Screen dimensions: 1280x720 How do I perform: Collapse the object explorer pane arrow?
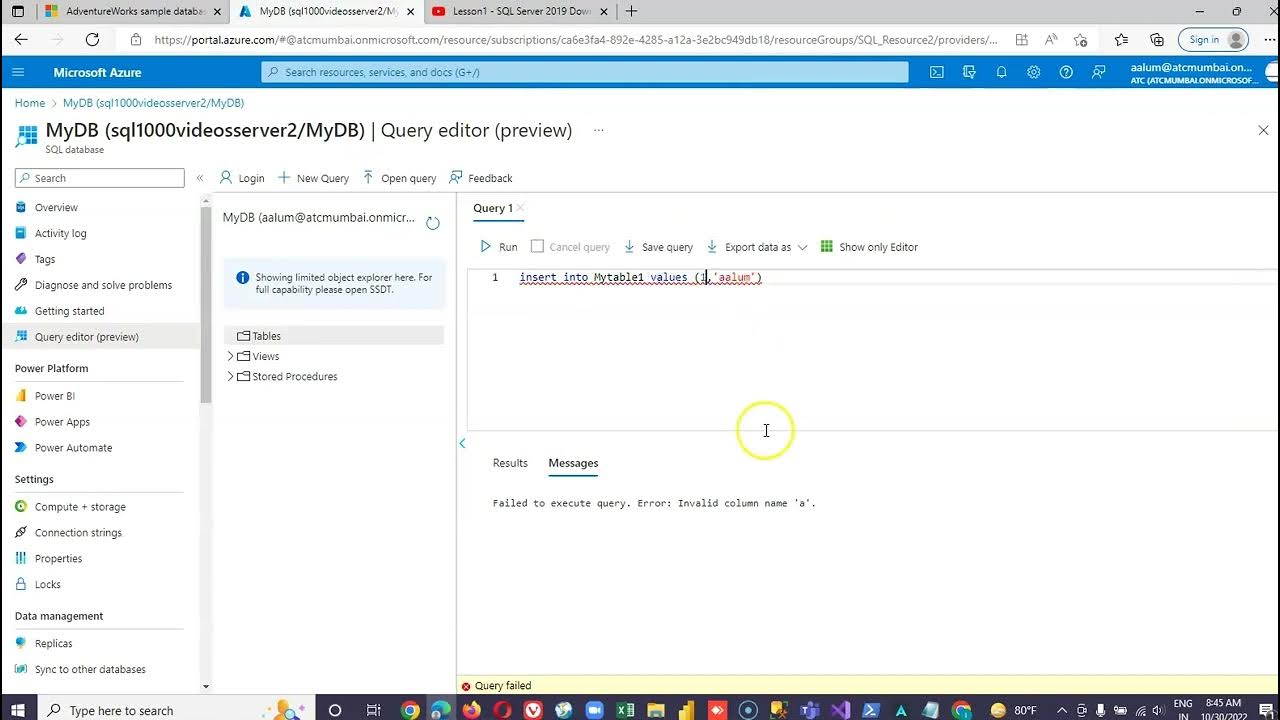(462, 443)
